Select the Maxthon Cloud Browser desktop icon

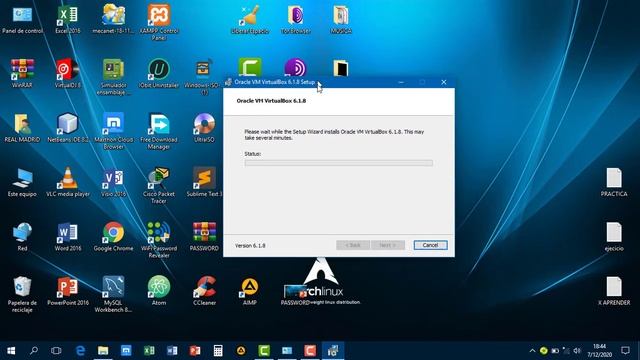click(x=113, y=131)
